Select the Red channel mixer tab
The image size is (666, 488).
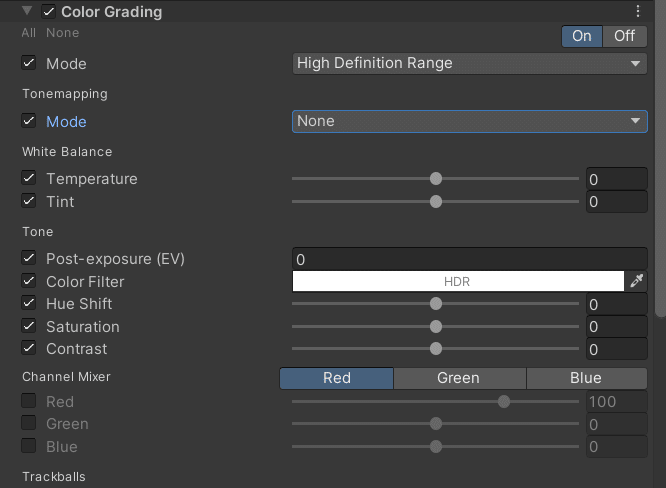click(337, 378)
